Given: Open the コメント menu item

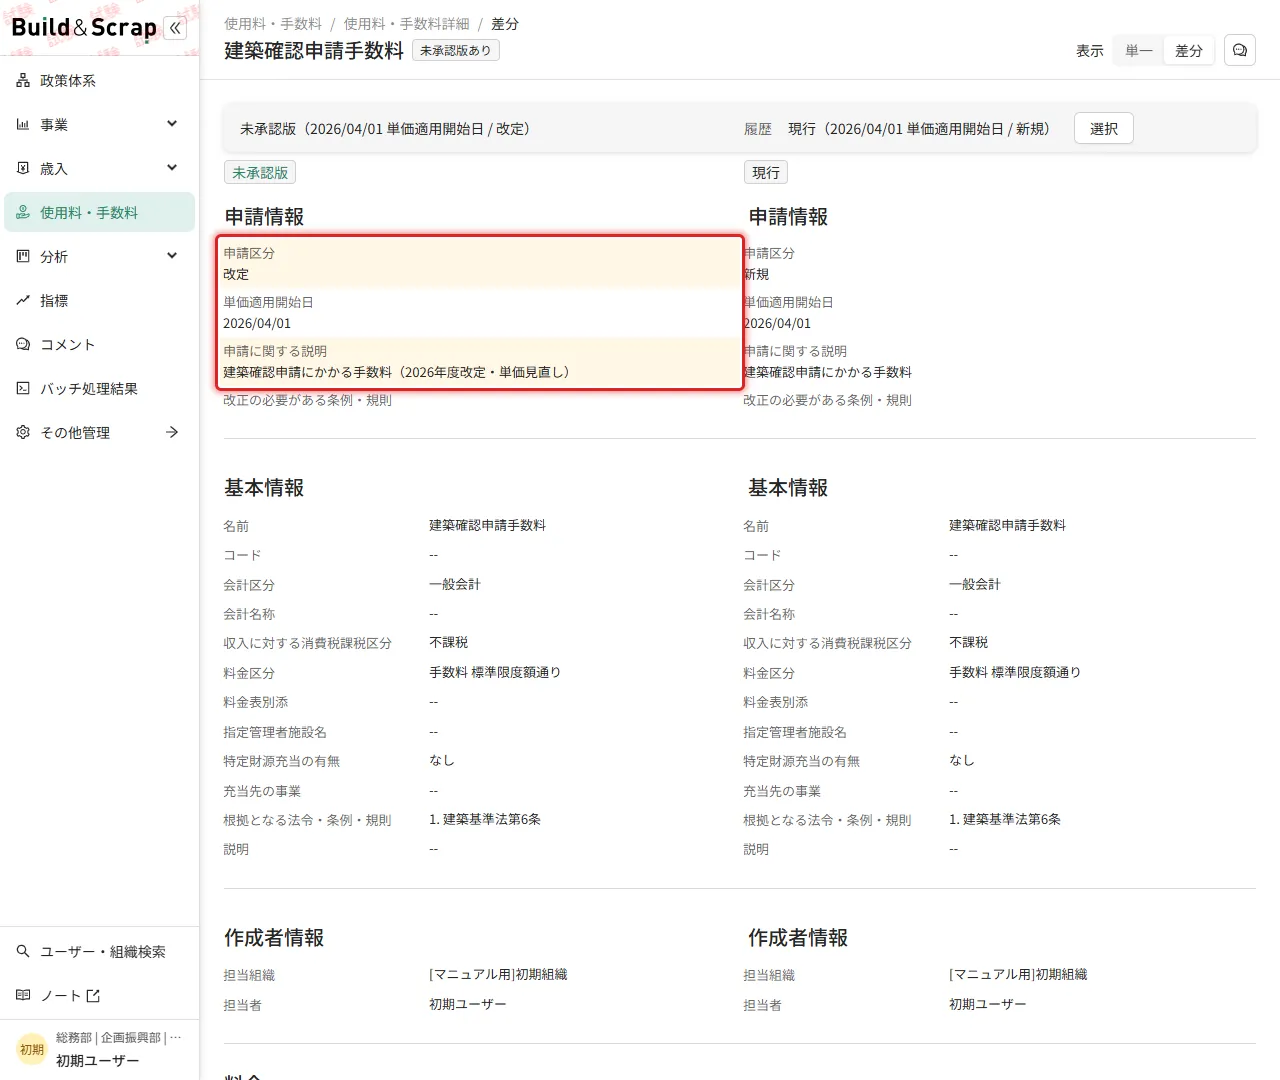Looking at the screenshot, I should 99,345.
